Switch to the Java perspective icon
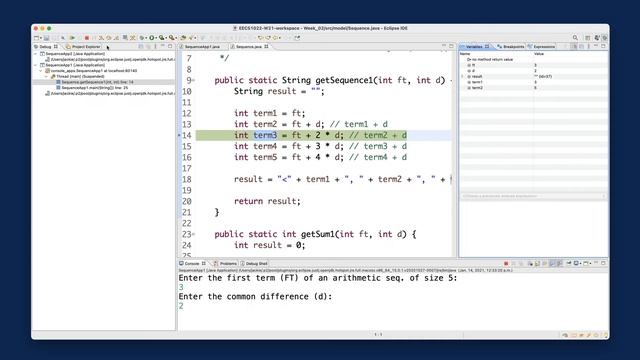 (x=597, y=38)
